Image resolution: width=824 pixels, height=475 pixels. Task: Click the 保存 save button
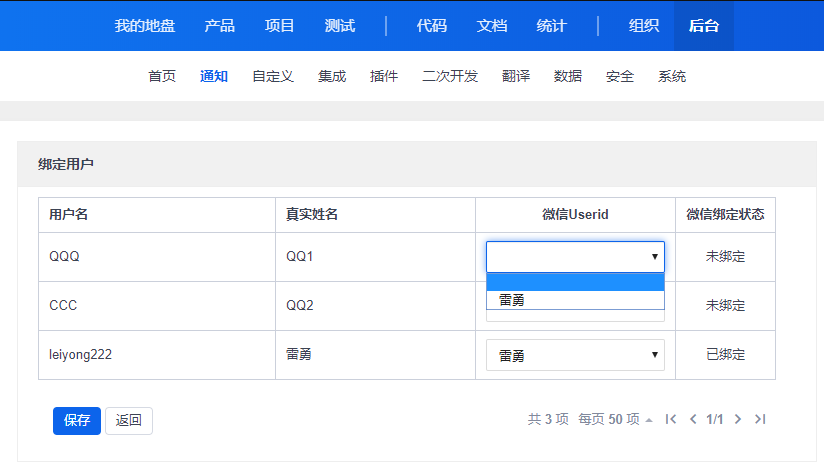point(77,421)
